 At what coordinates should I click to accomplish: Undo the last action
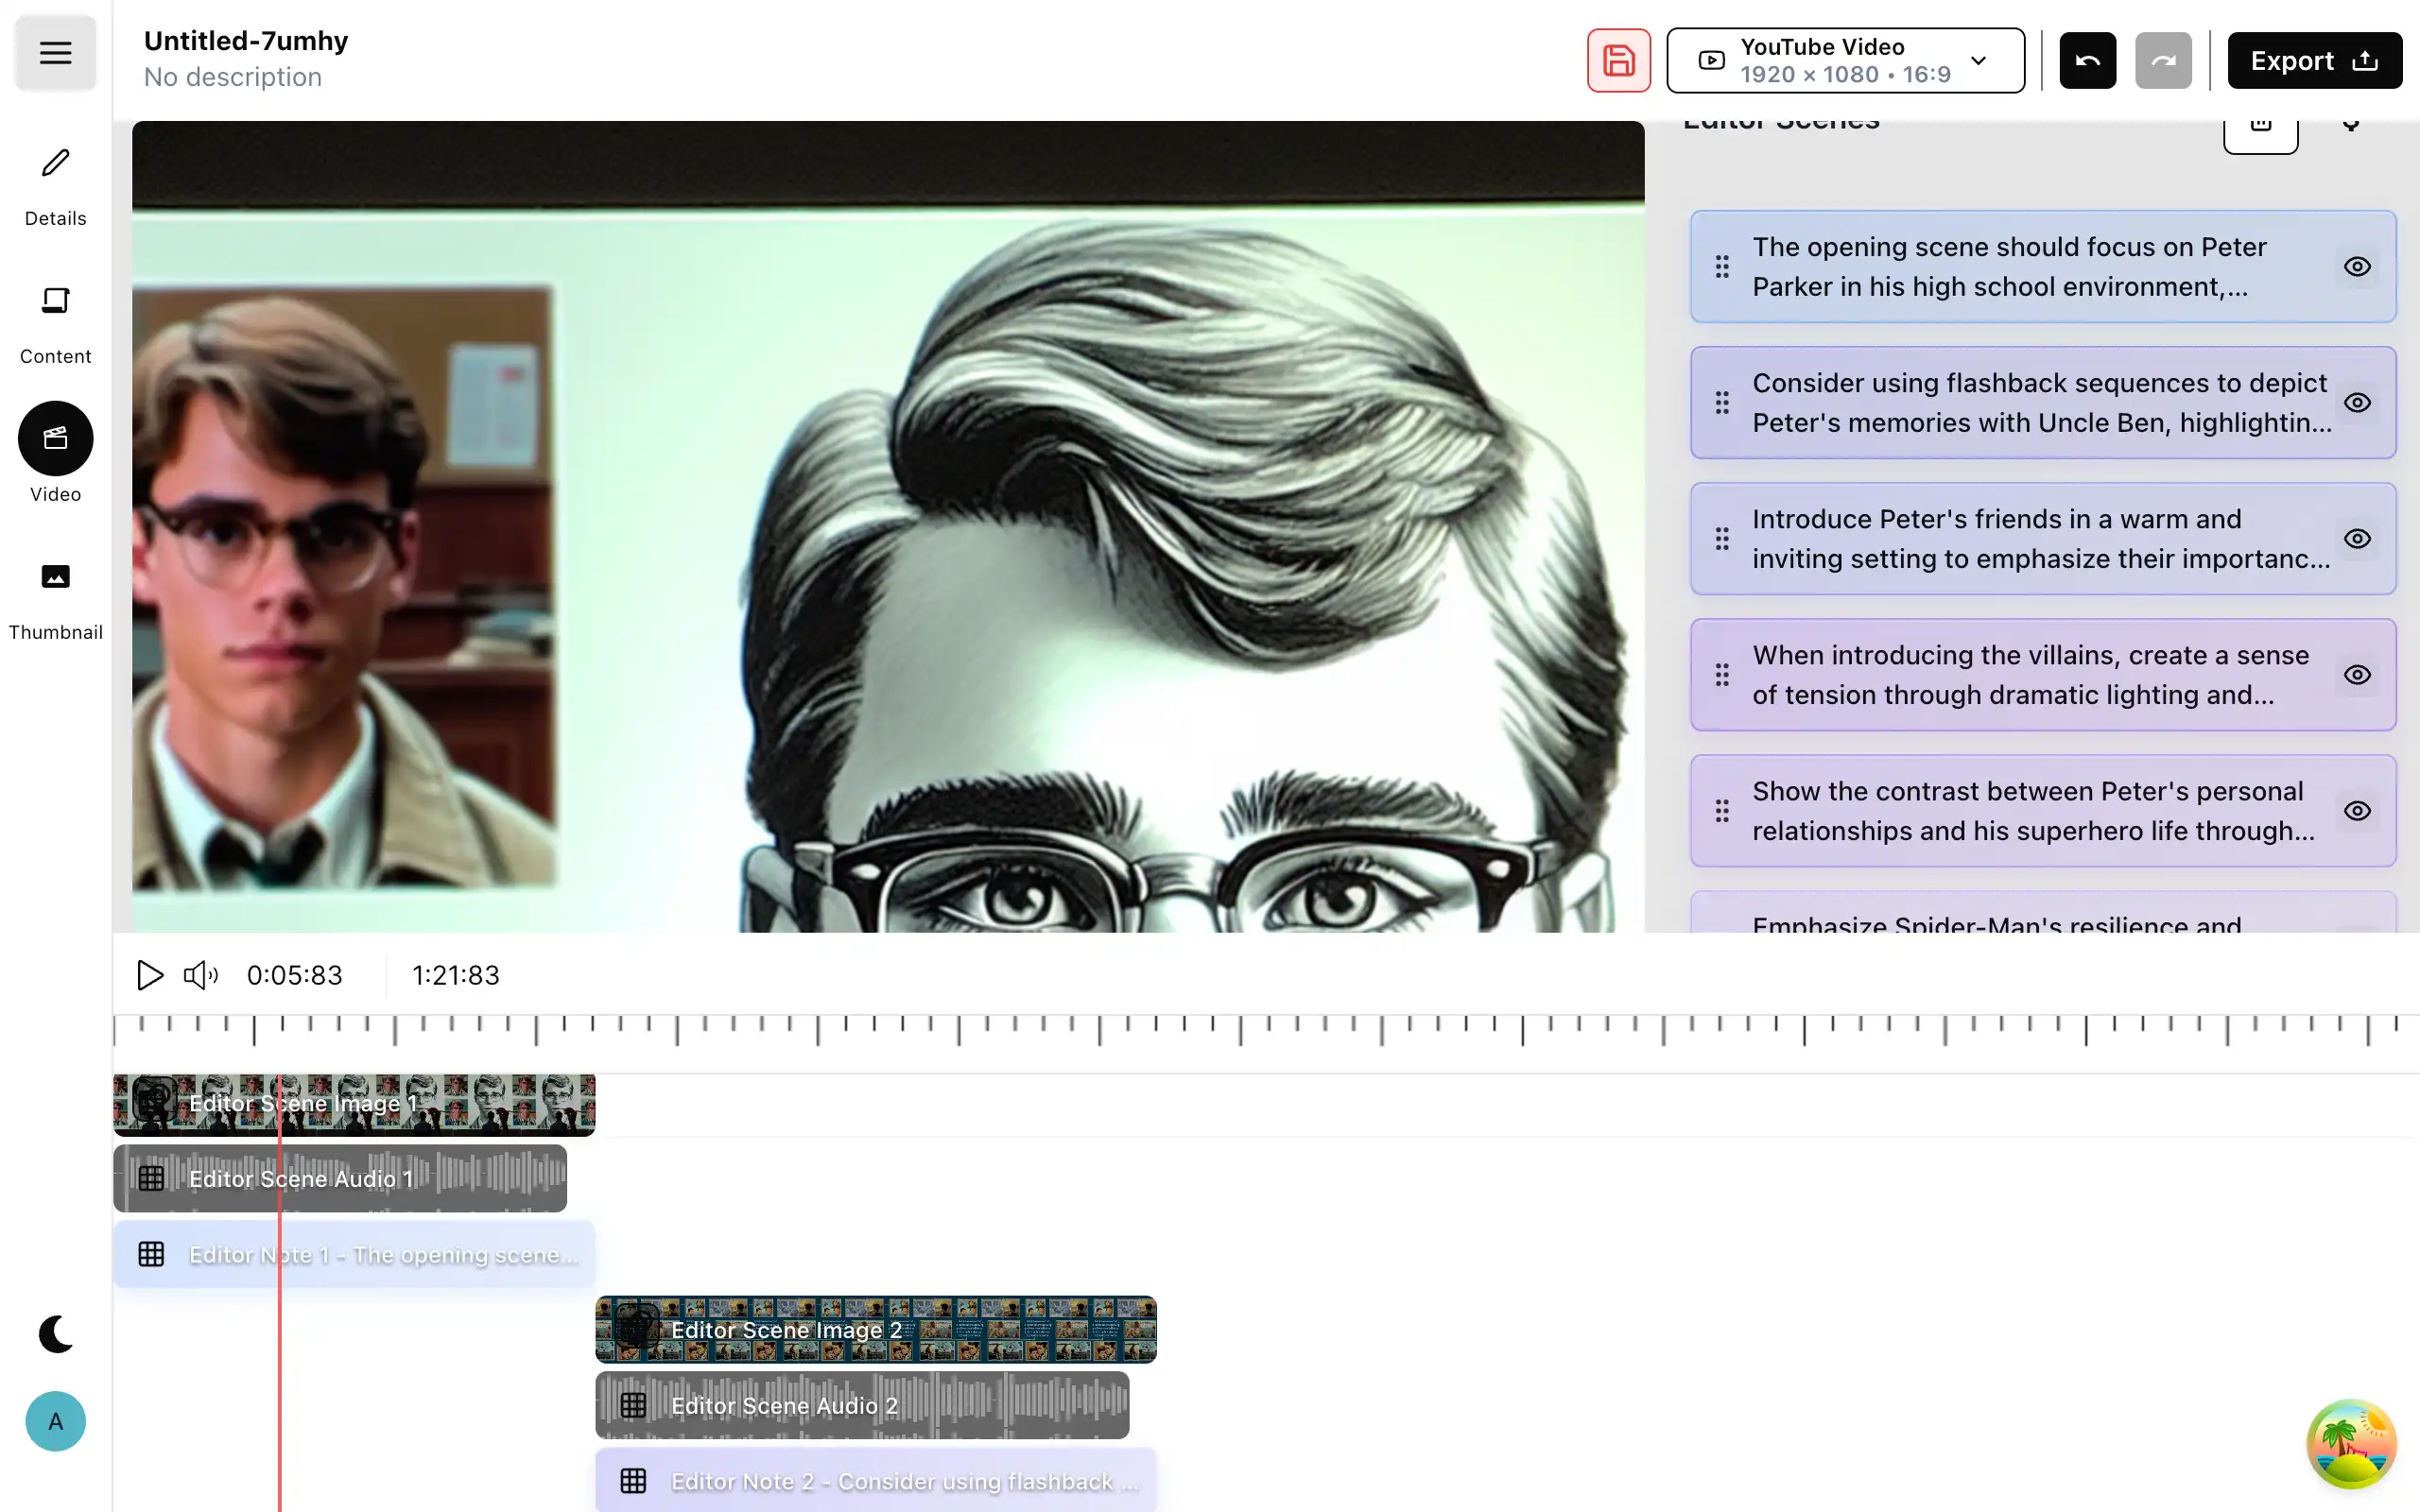(x=2087, y=61)
